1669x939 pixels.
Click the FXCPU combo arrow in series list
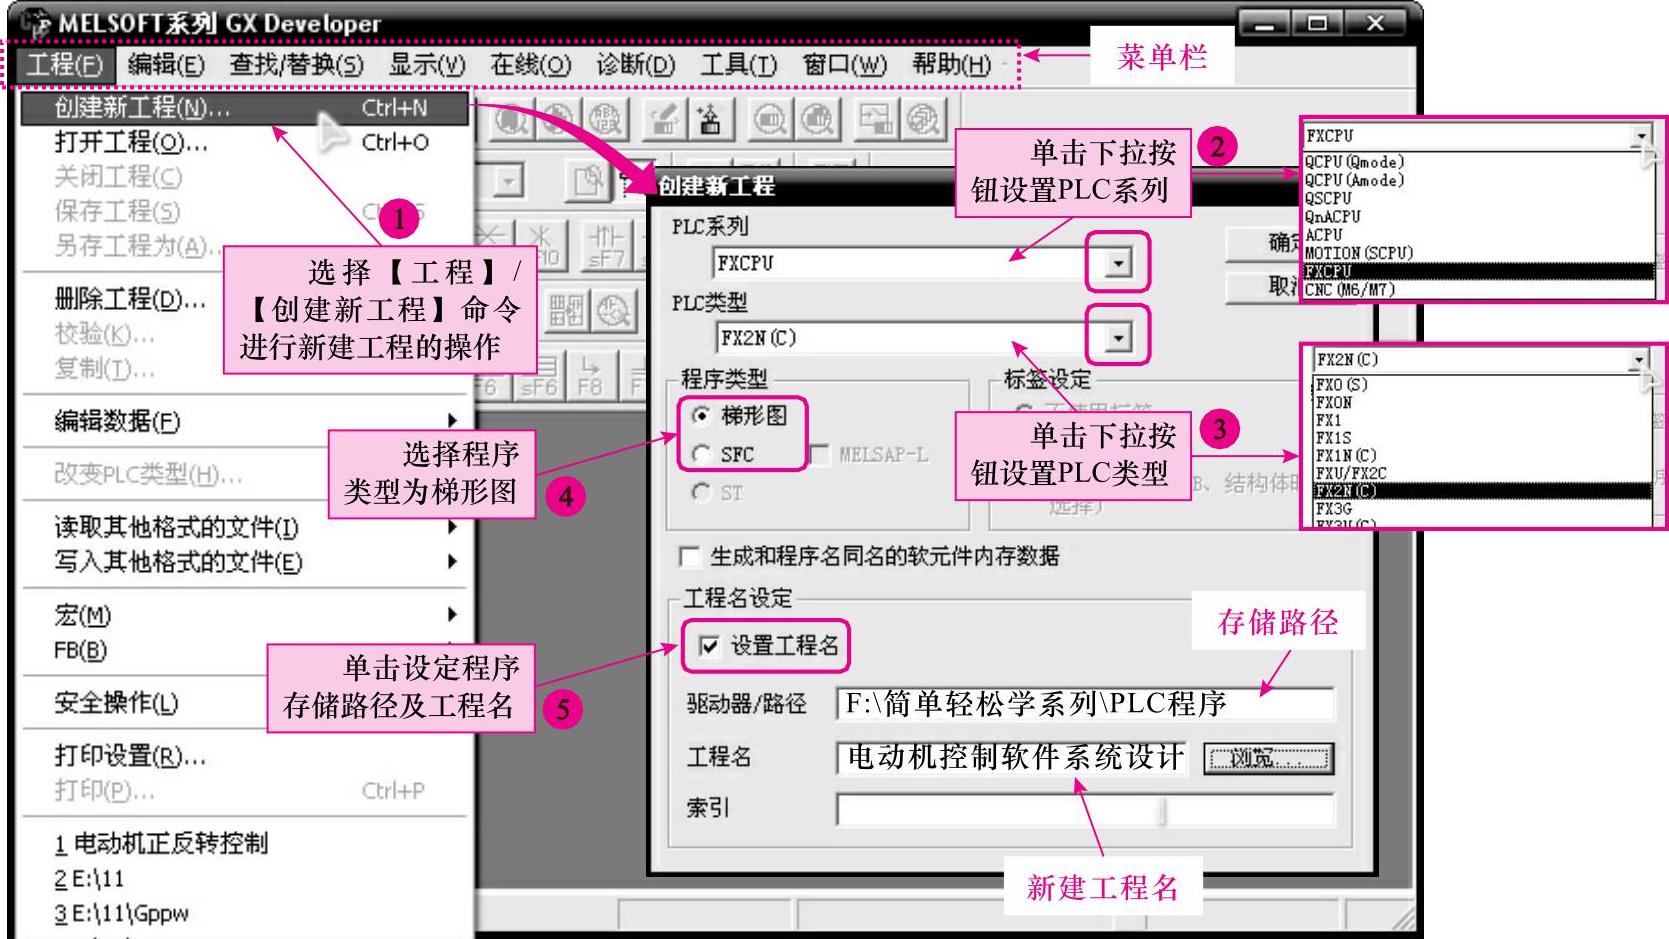pos(1640,136)
